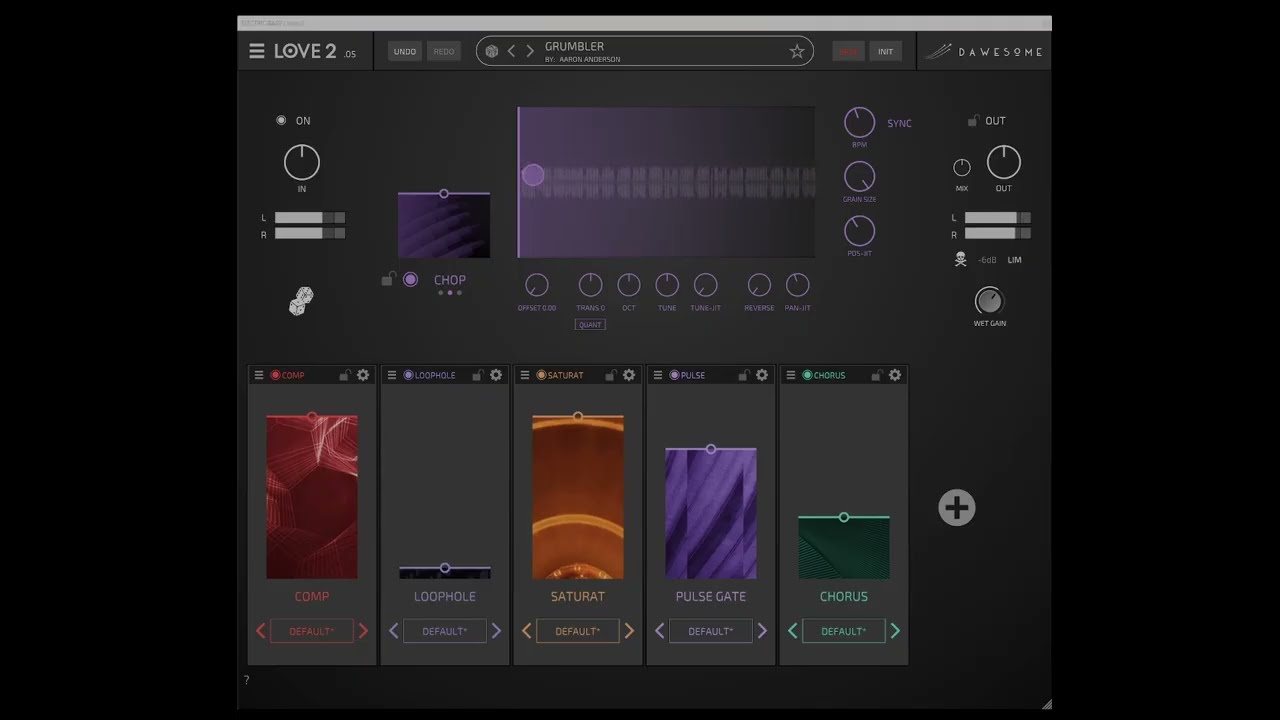Click the UNDO button
The height and width of the screenshot is (720, 1280).
405,51
